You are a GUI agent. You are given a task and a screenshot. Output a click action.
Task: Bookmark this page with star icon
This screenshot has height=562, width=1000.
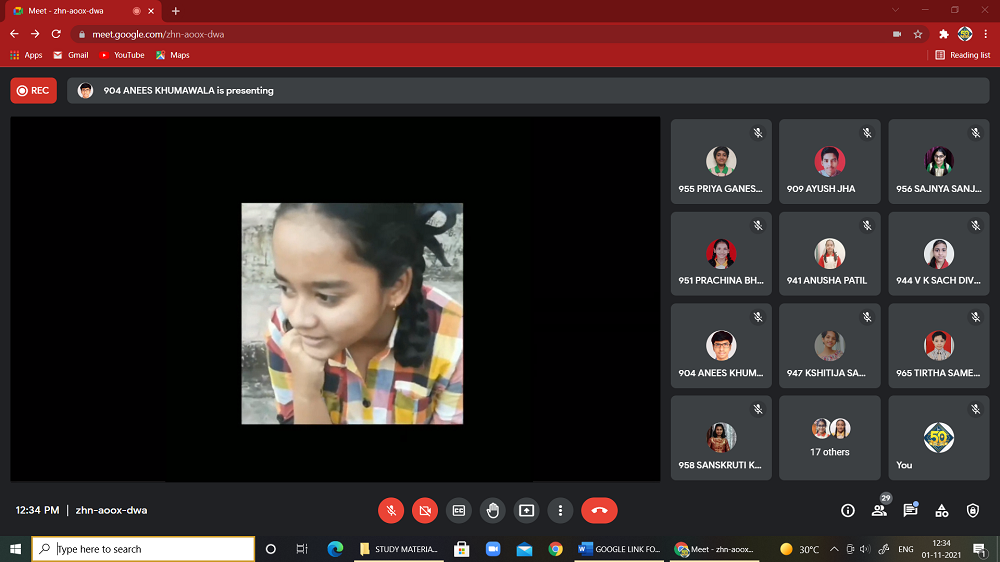coord(918,33)
